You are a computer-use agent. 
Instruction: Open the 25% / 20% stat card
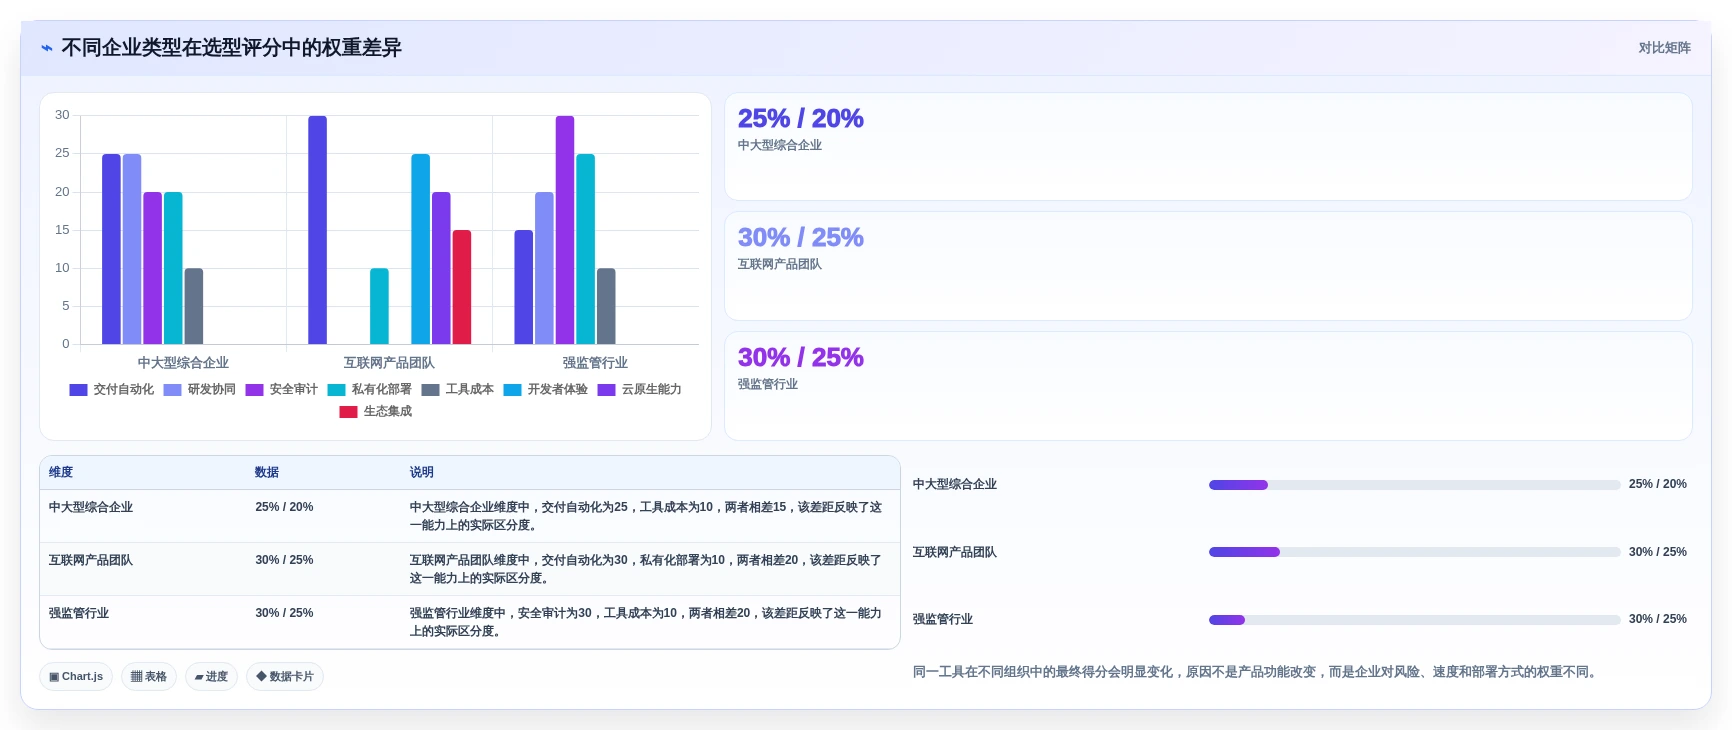1208,147
